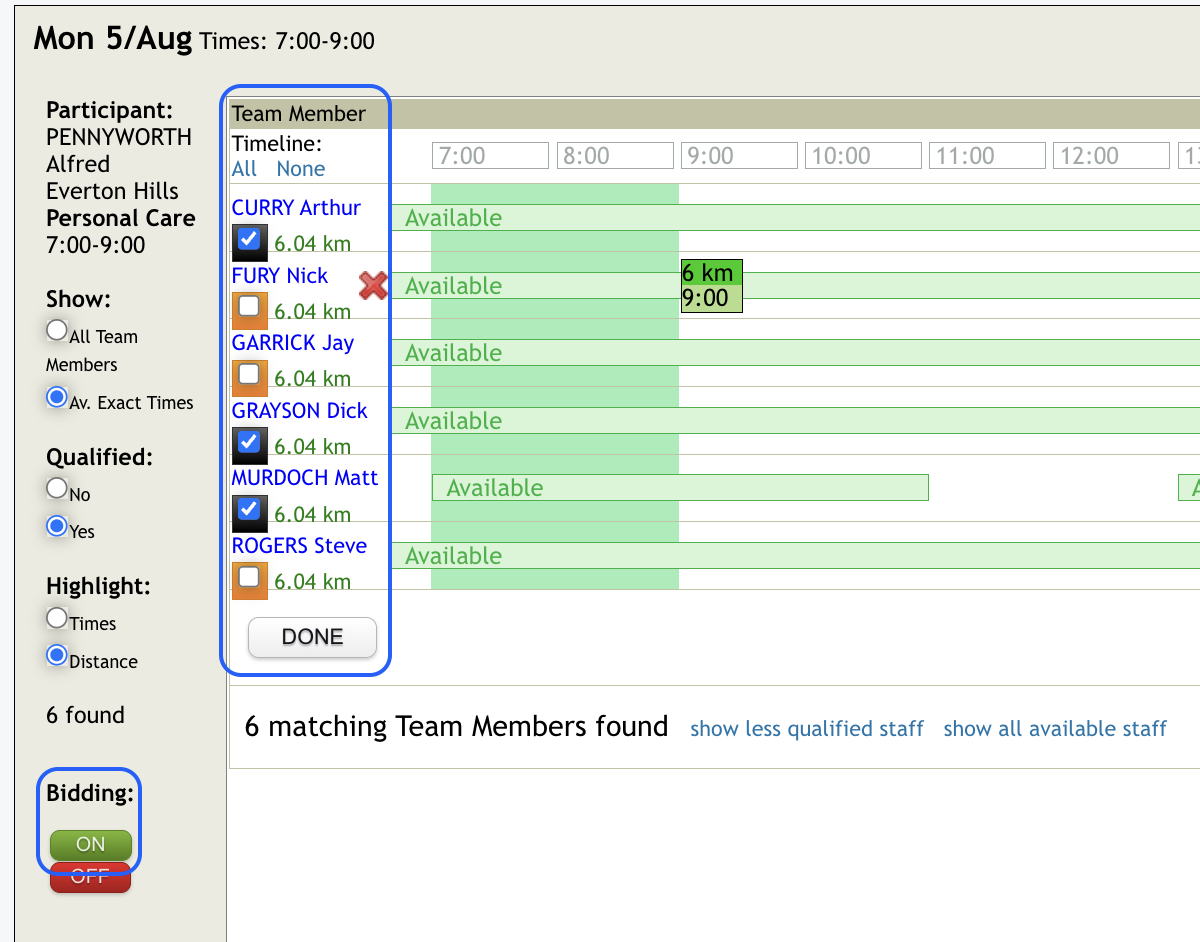This screenshot has width=1200, height=942.
Task: Choose Highlight Times option
Action: pyautogui.click(x=57, y=618)
